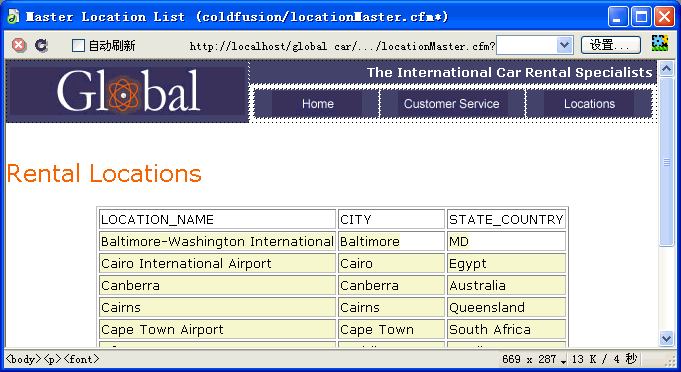Enable the 自动刷新 auto refresh checkbox
Viewport: 681px width, 372px height.
click(x=78, y=45)
